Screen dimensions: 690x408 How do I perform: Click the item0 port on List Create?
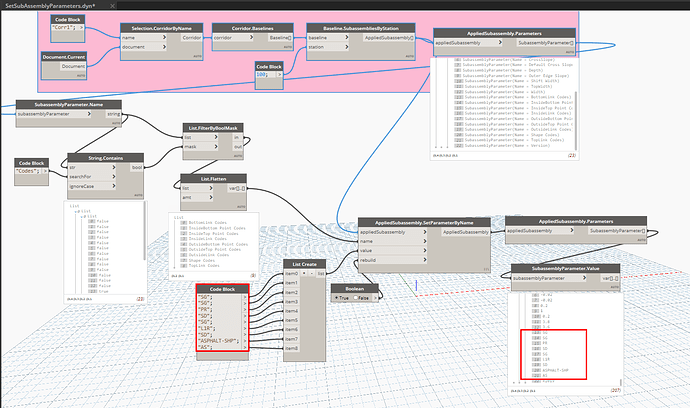tap(292, 273)
